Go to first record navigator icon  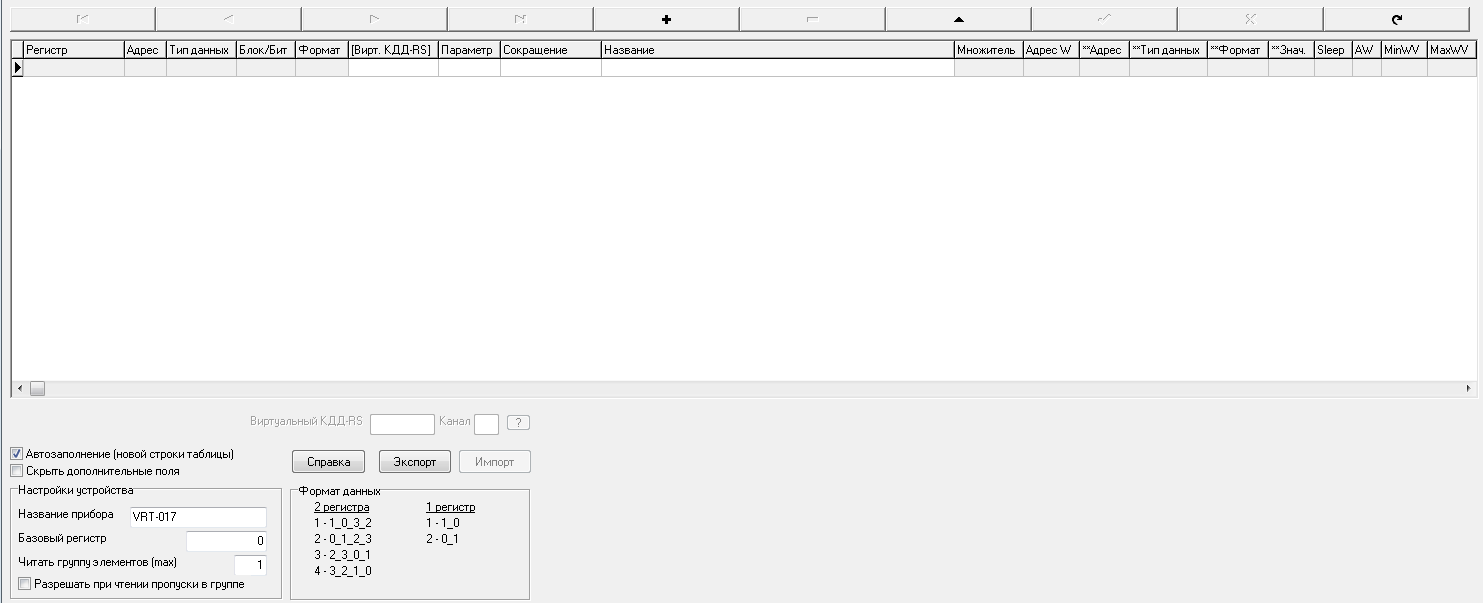(82, 19)
